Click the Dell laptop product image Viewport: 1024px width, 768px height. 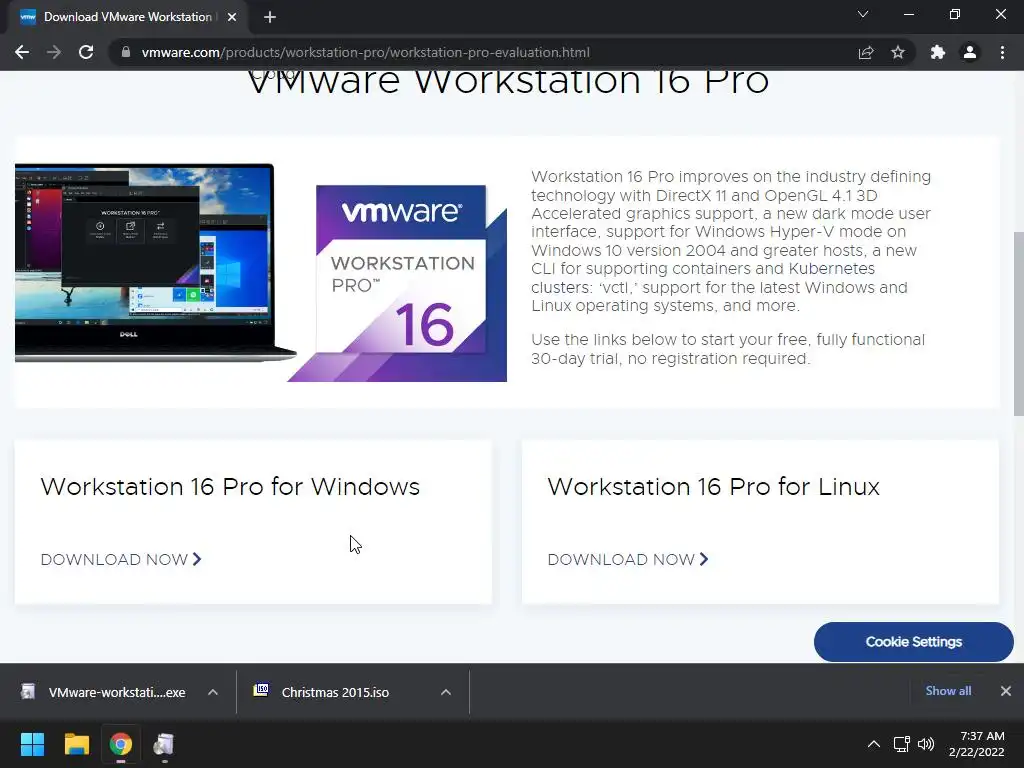pyautogui.click(x=153, y=263)
